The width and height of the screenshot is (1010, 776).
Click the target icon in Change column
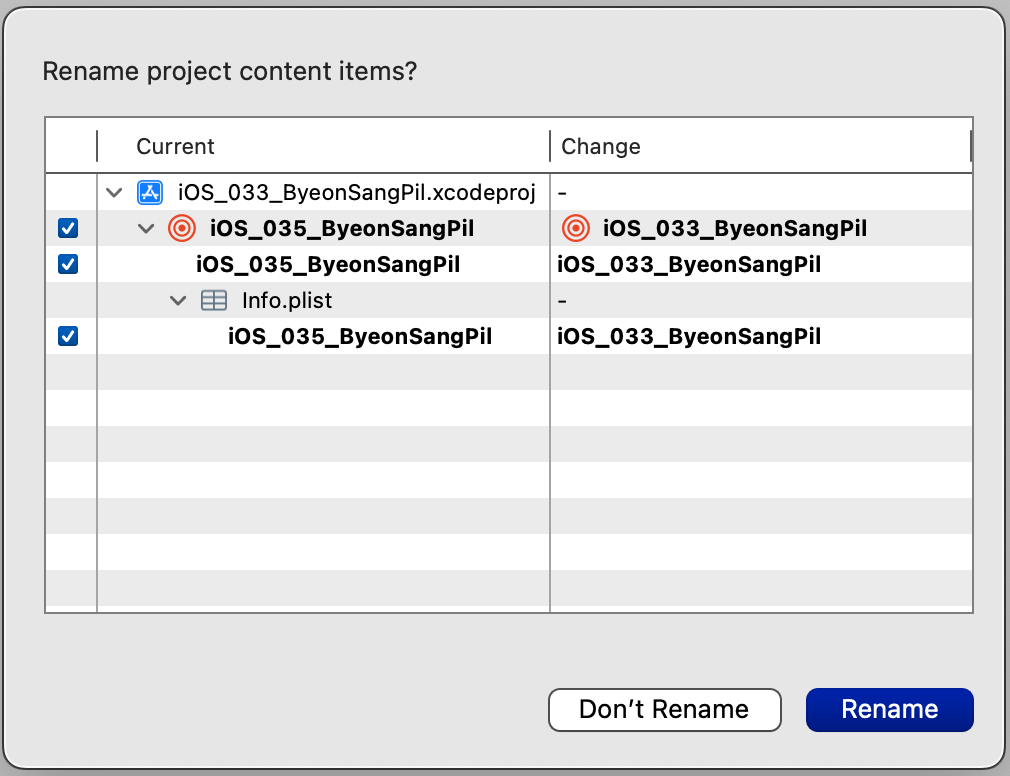[x=575, y=229]
